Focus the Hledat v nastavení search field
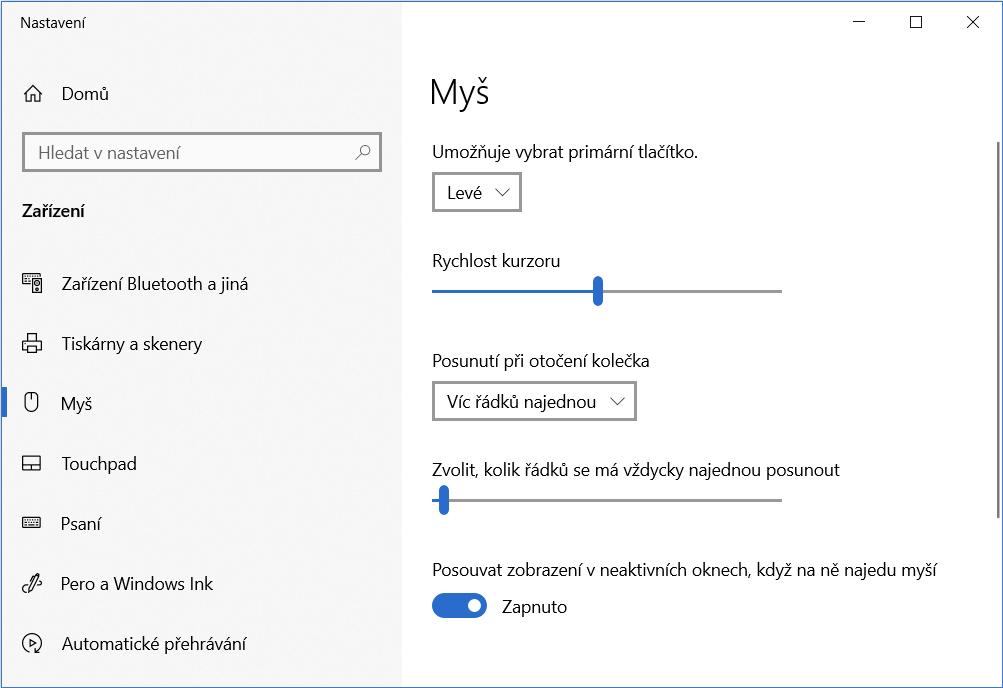 coord(201,152)
